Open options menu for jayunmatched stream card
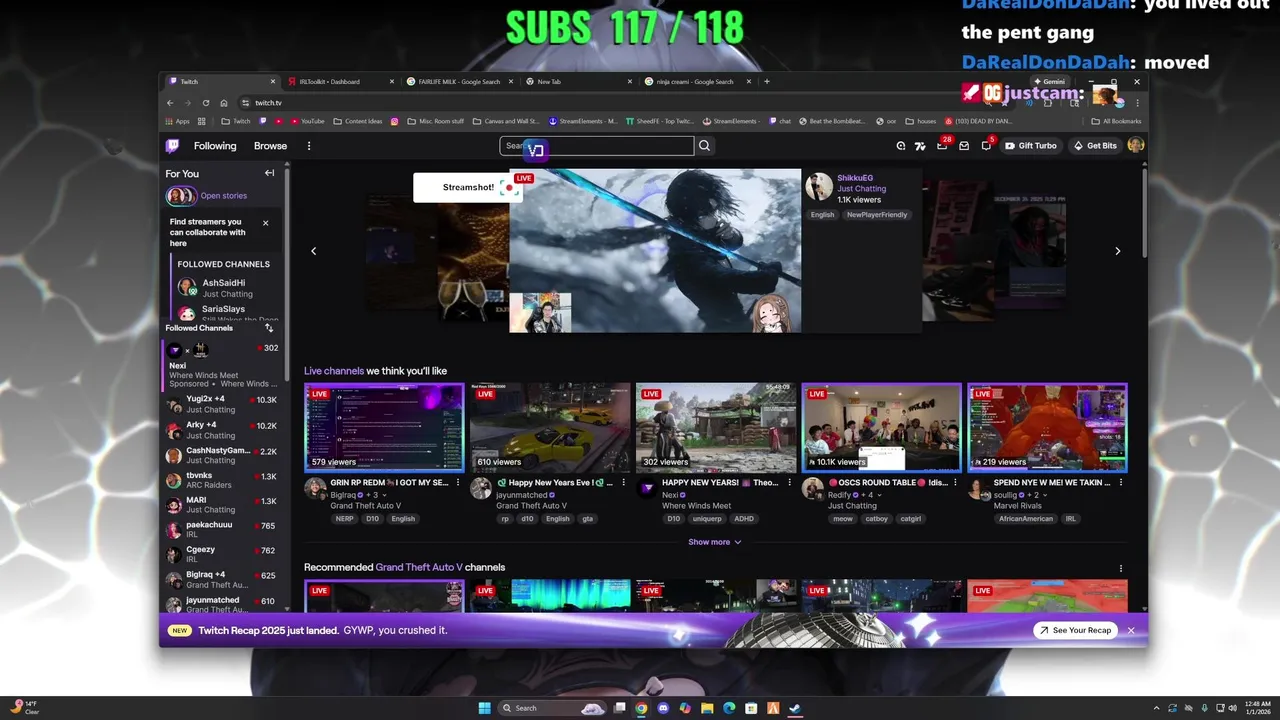 (624, 482)
